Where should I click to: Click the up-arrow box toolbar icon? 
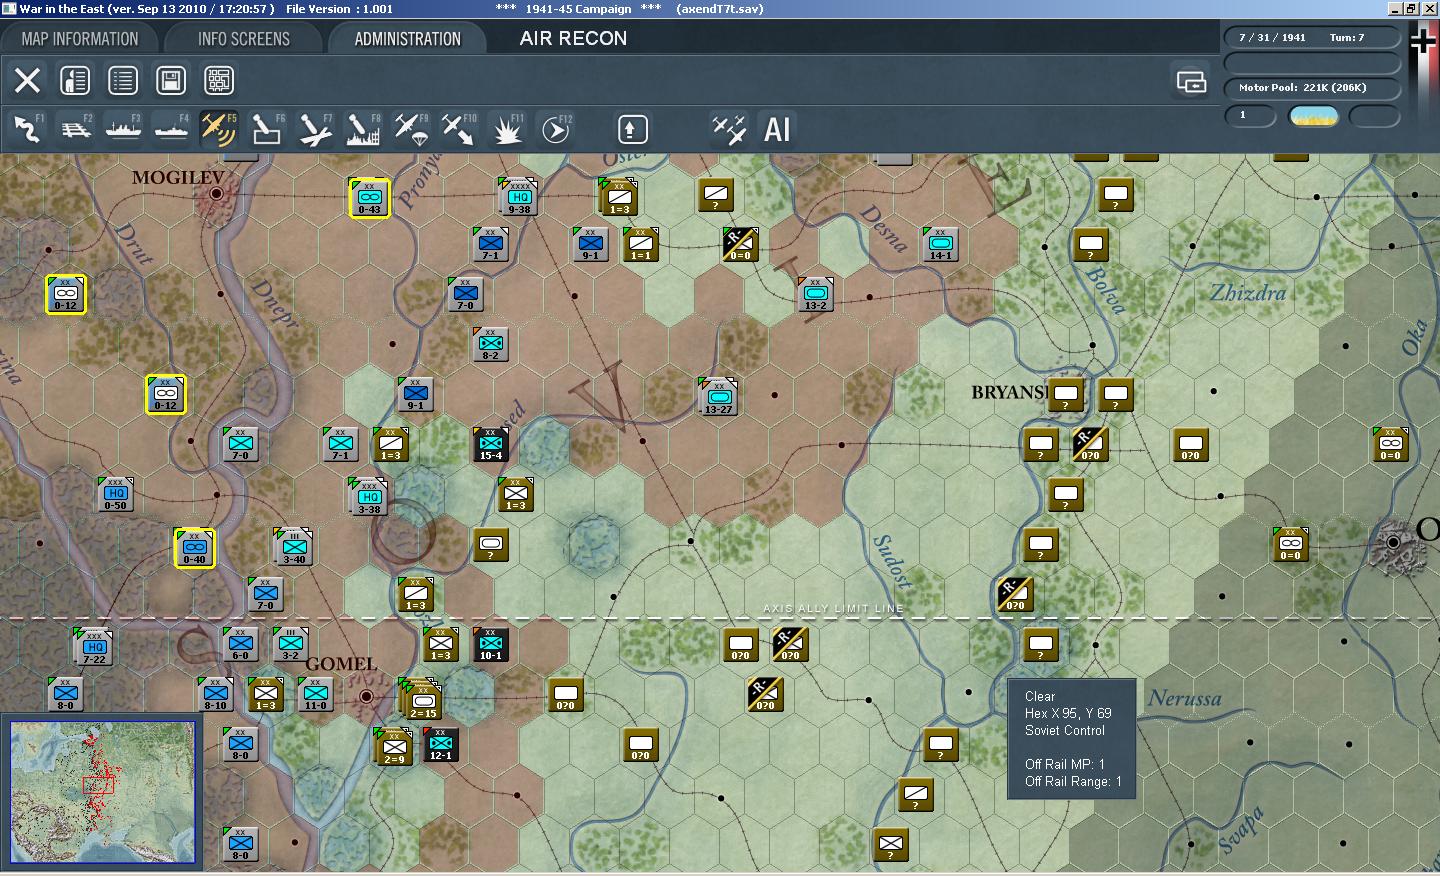pos(632,129)
